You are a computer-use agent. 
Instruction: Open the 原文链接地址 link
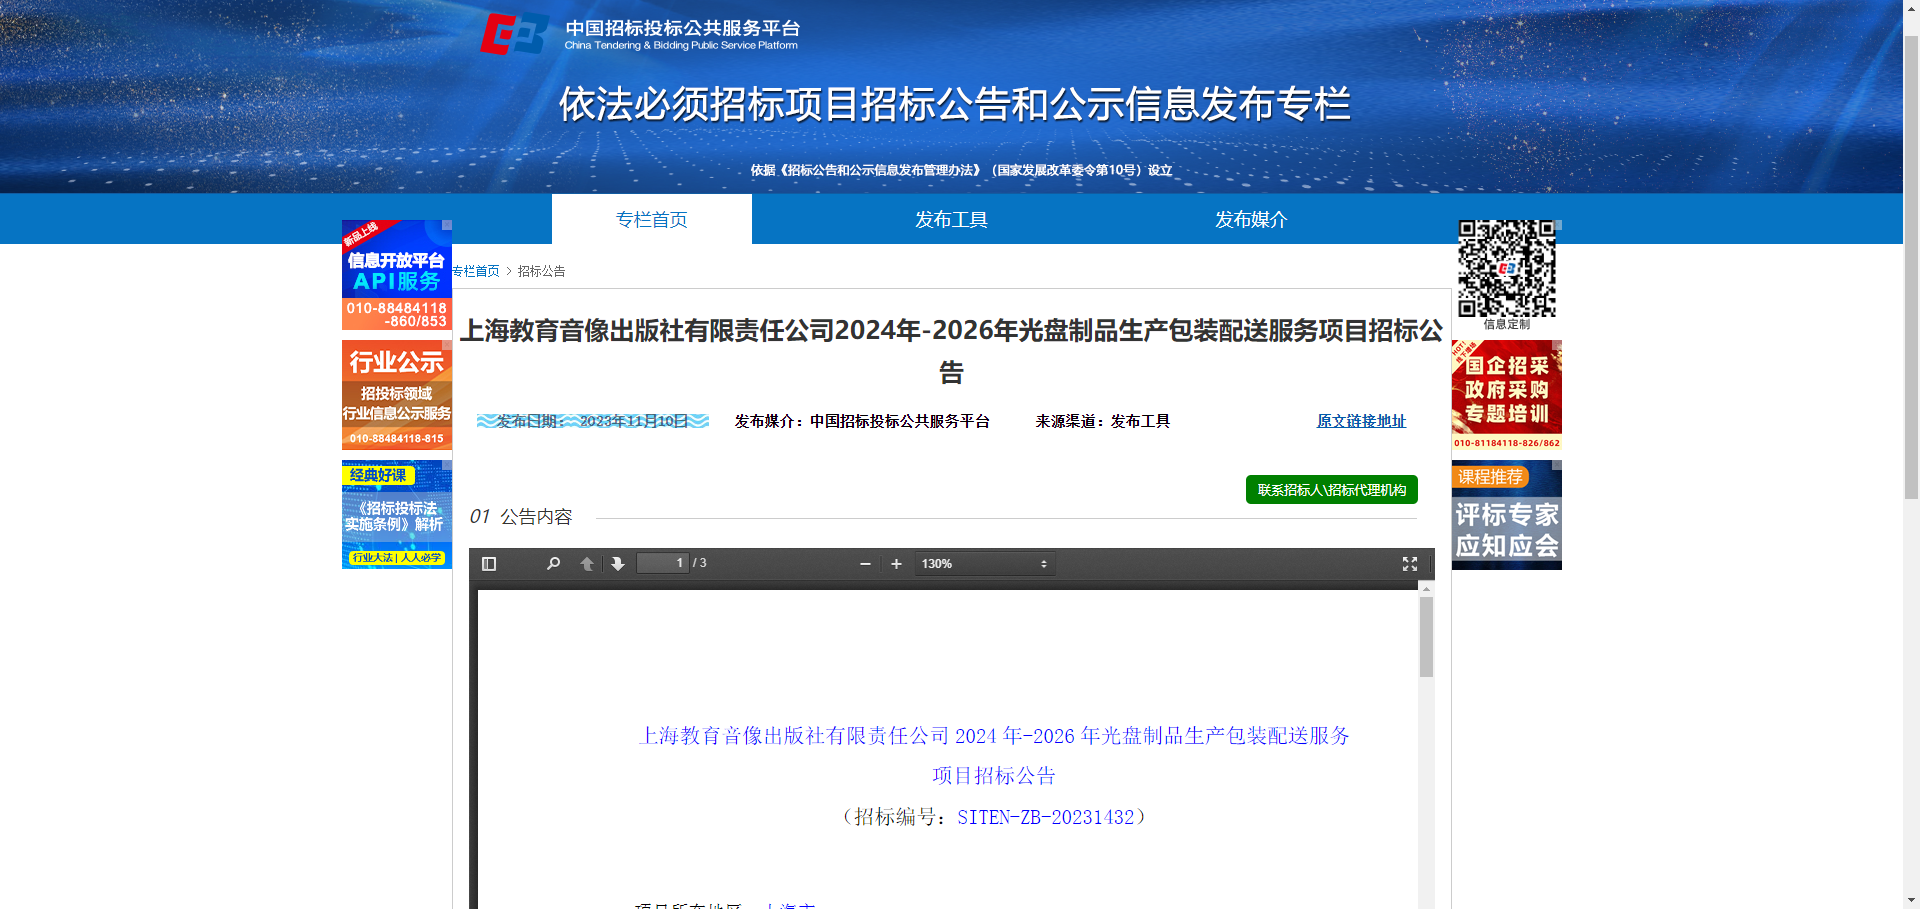click(1361, 421)
